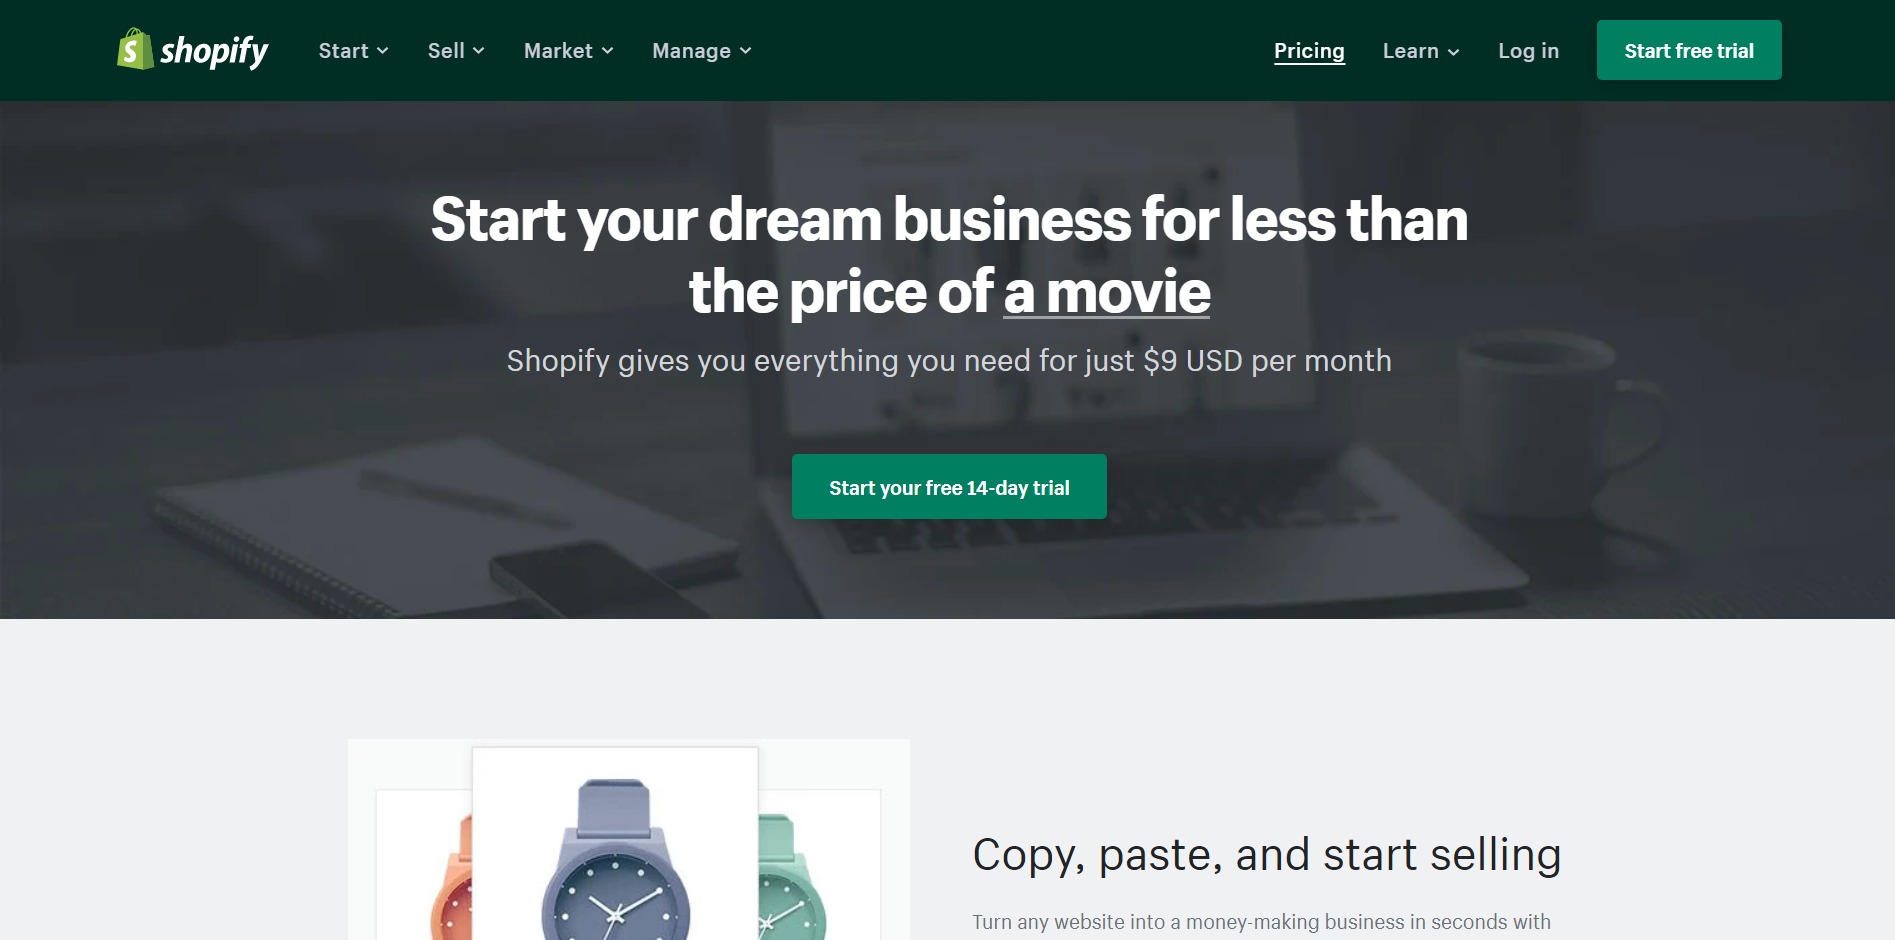The height and width of the screenshot is (940, 1895).
Task: Click the Shopify bag logo icon
Action: point(135,49)
